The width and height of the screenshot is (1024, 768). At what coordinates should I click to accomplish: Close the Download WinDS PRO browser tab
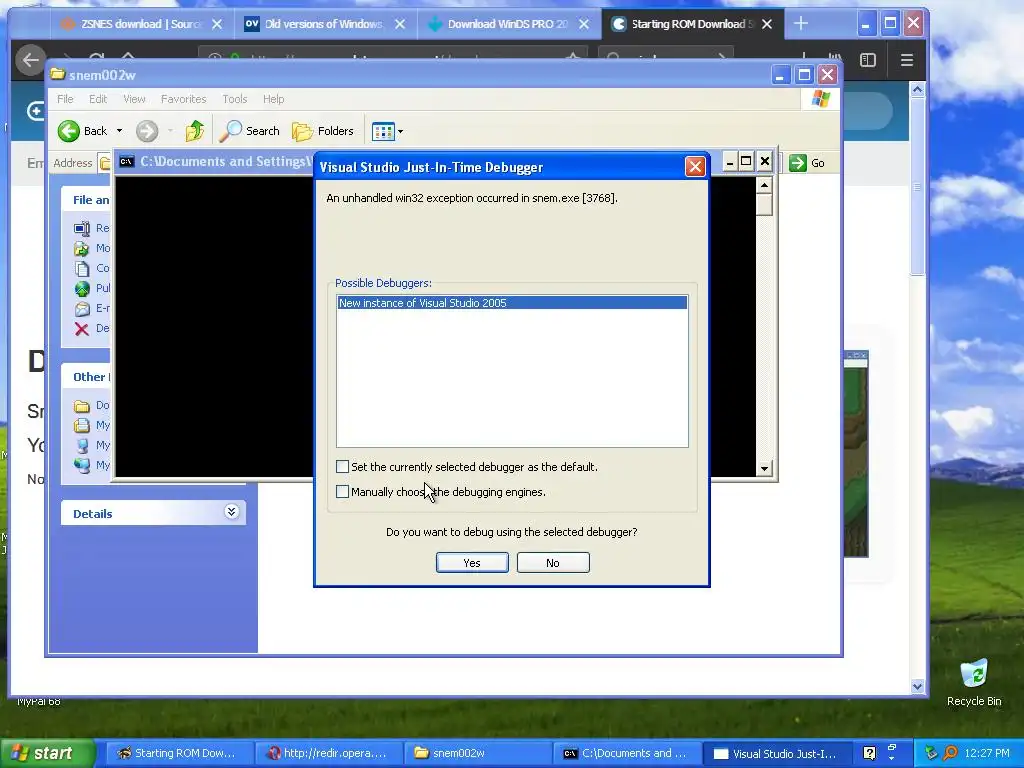point(584,24)
